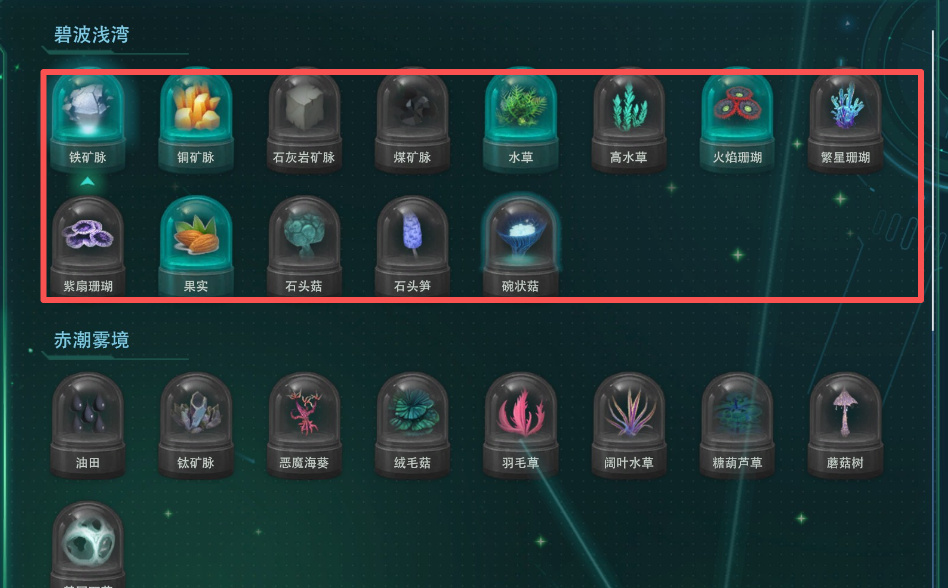Image resolution: width=948 pixels, height=588 pixels.
Task: Choose the 繁星珊瑚 coral jar
Action: pyautogui.click(x=845, y=119)
